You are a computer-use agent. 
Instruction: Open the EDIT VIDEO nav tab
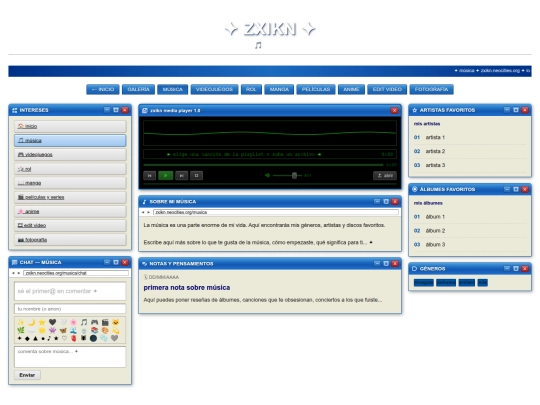387,90
